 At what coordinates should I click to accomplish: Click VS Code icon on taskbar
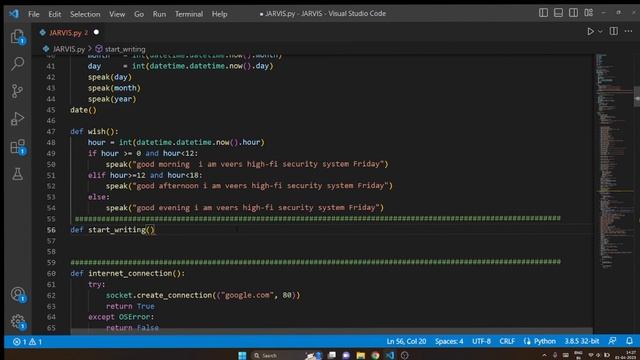(390, 356)
